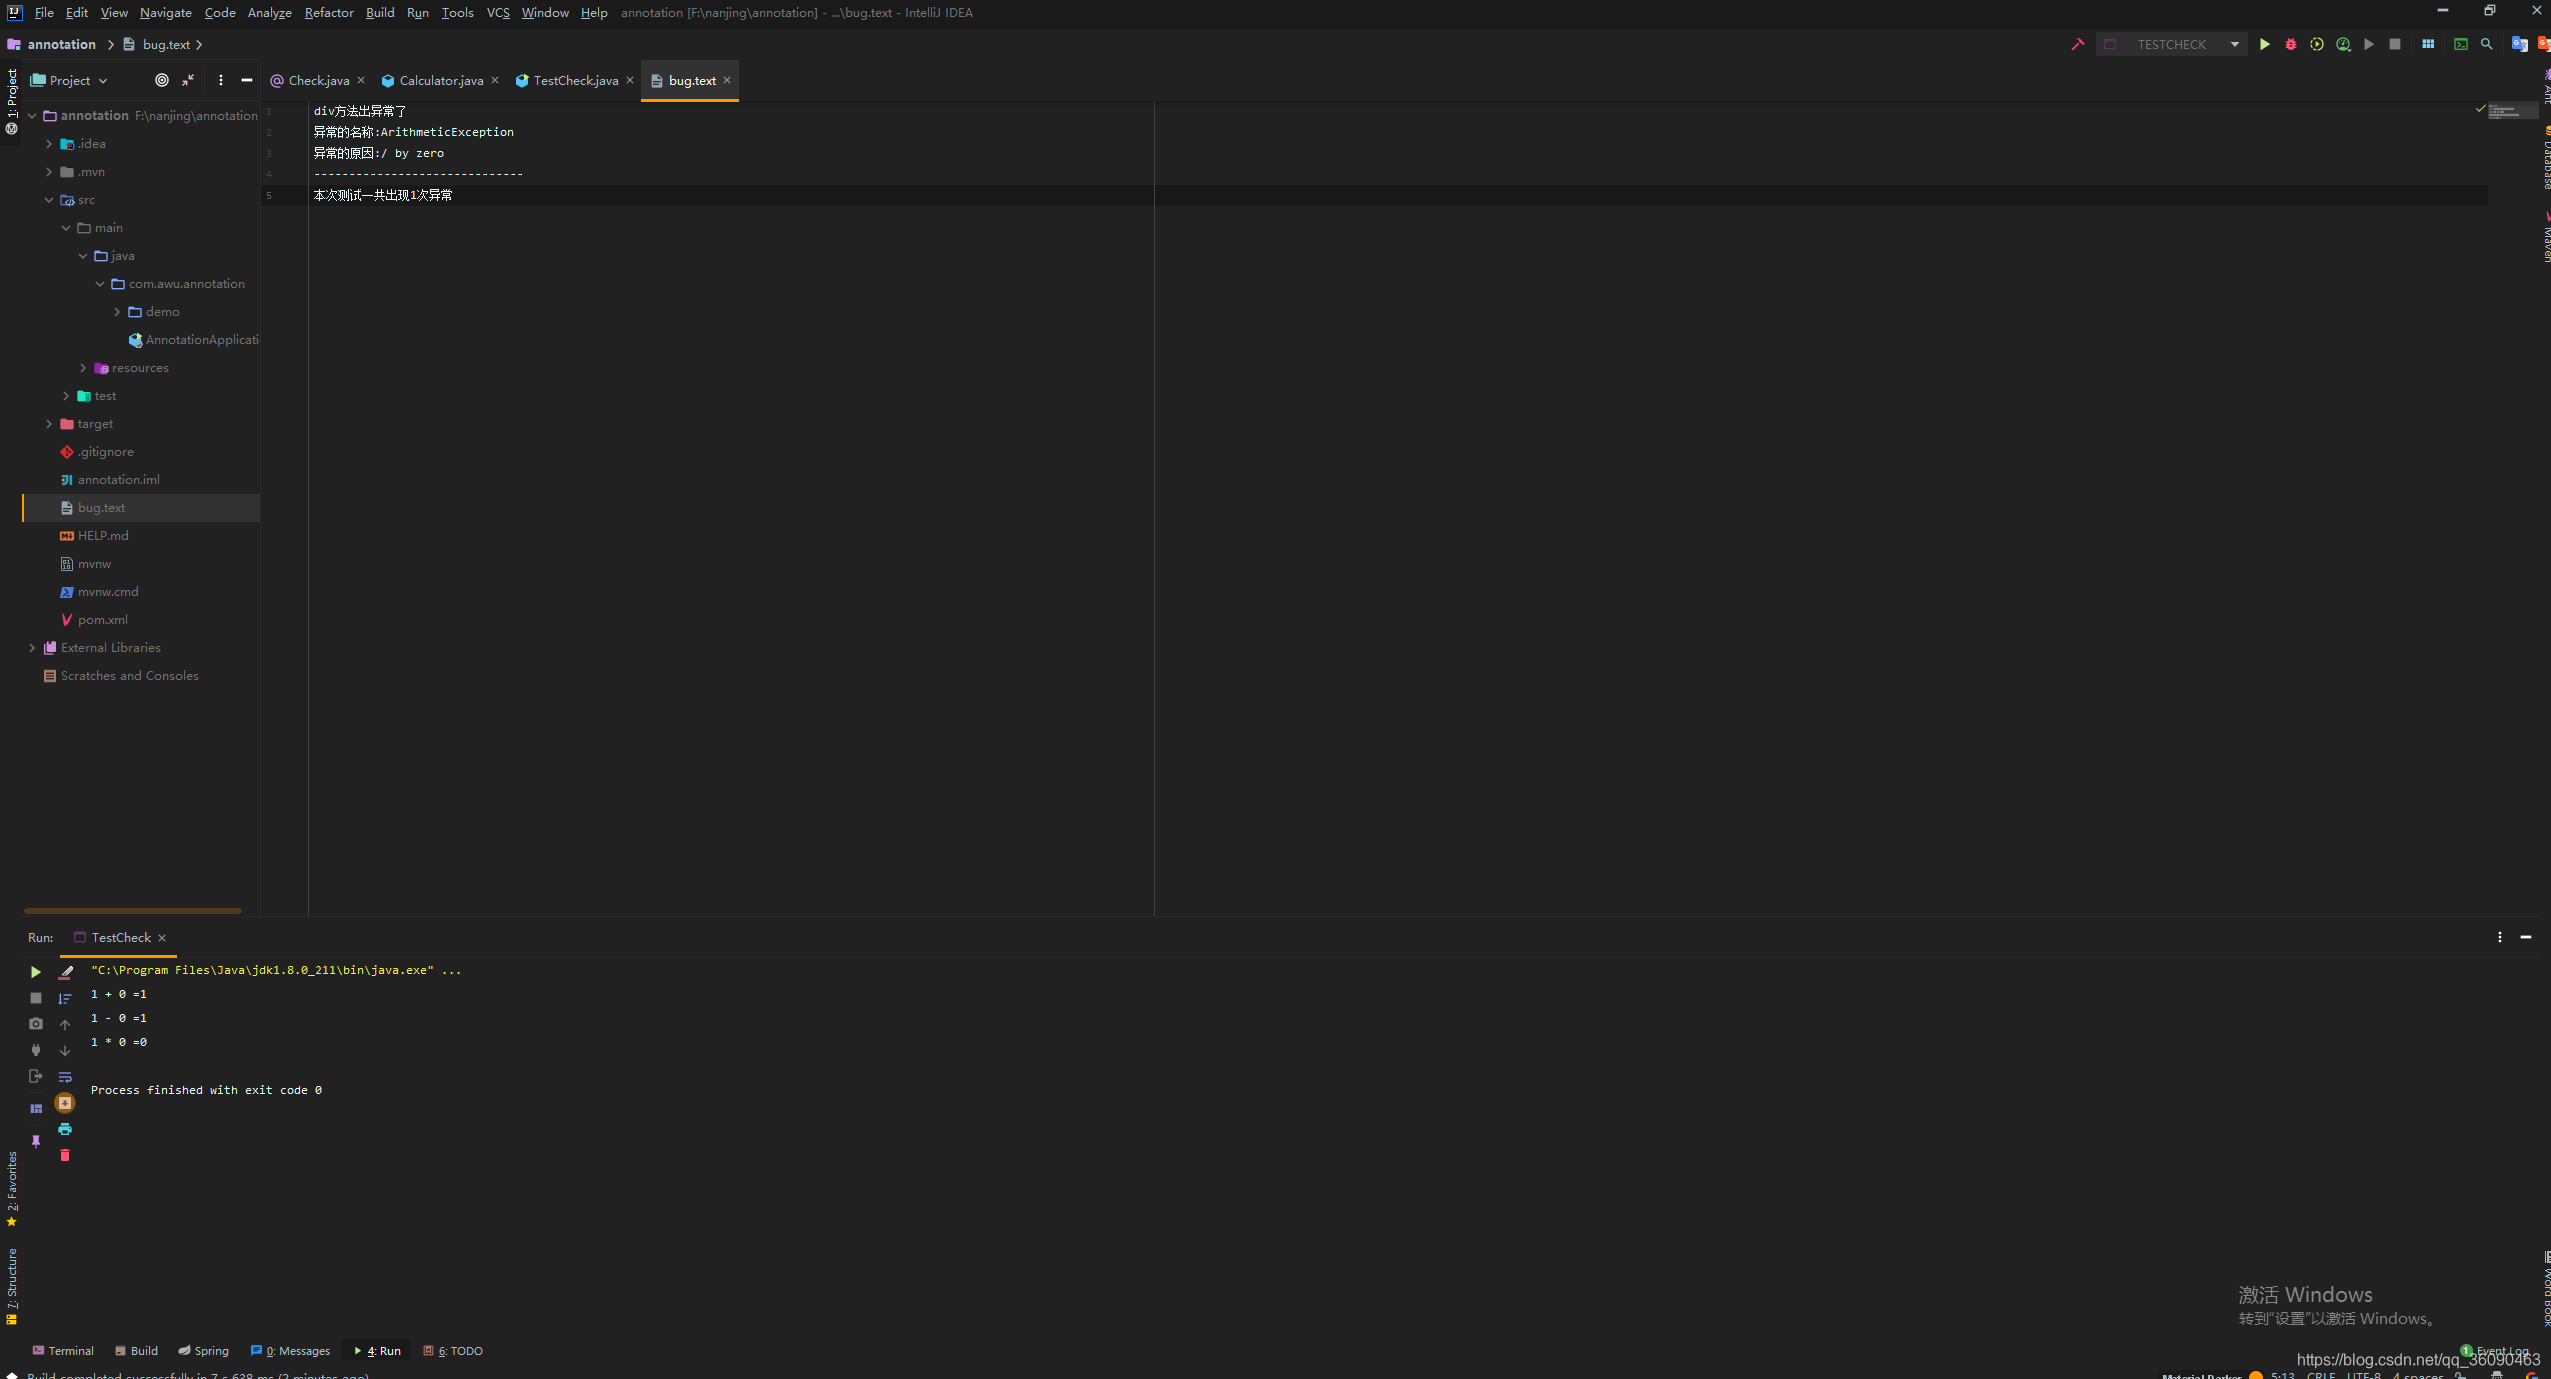Open the 6: TODO tool window

click(453, 1350)
